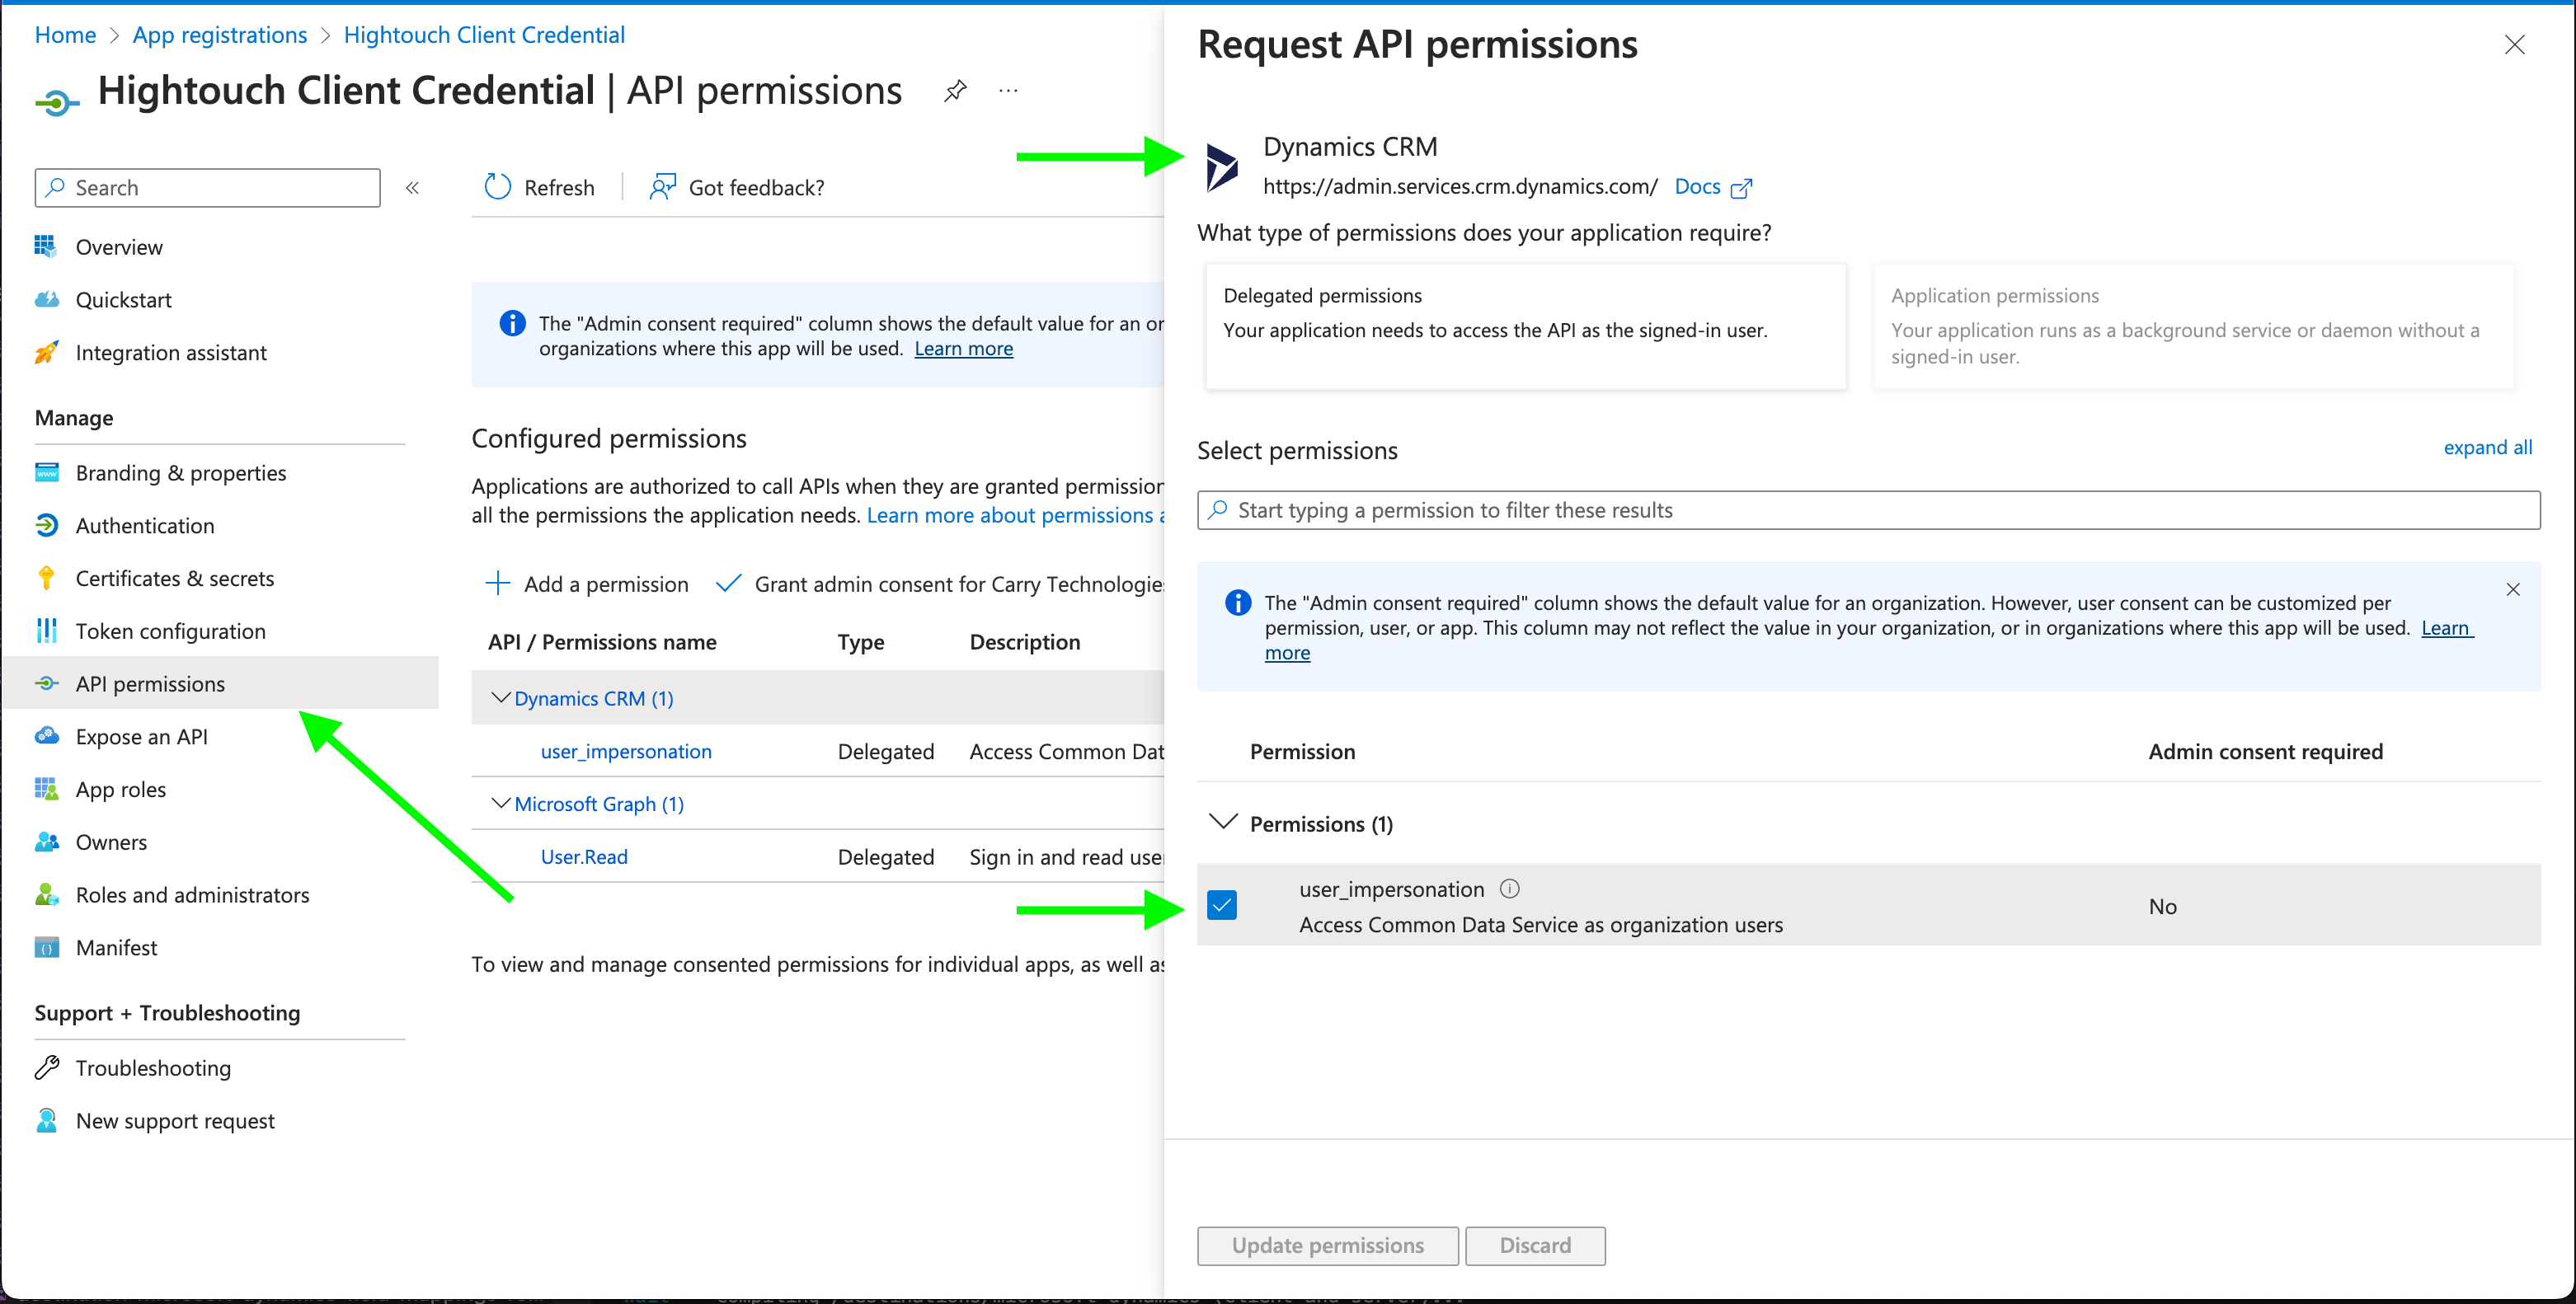Click Grant admin consent for Carry Technologies

pos(940,584)
